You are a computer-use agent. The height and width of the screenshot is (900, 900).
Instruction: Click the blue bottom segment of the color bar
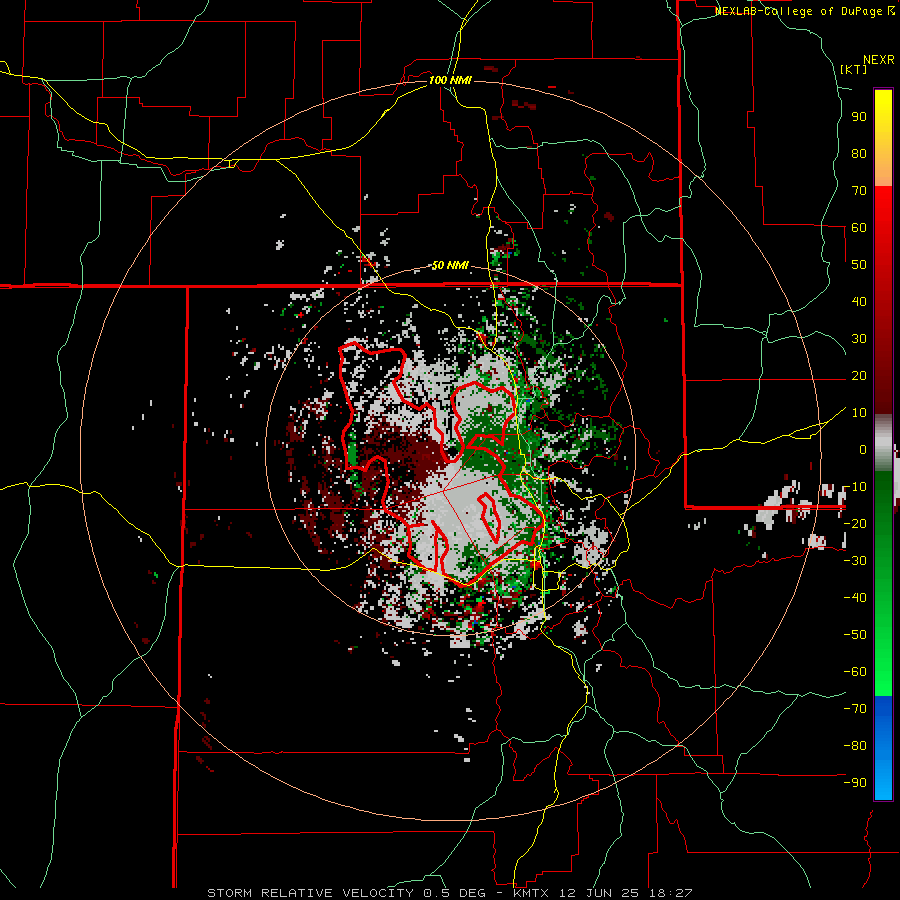click(x=883, y=747)
